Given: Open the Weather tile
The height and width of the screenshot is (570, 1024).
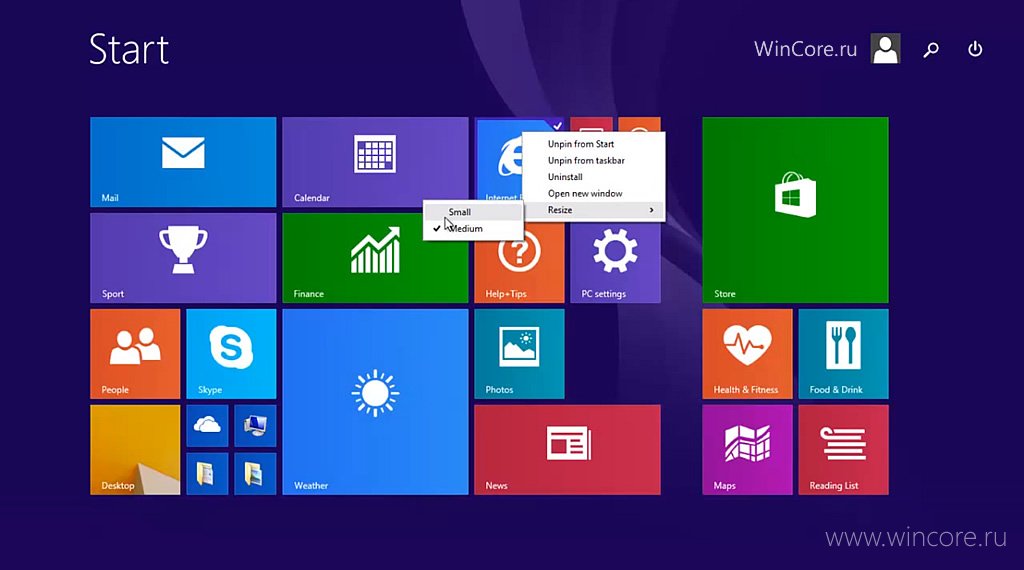Looking at the screenshot, I should (375, 402).
